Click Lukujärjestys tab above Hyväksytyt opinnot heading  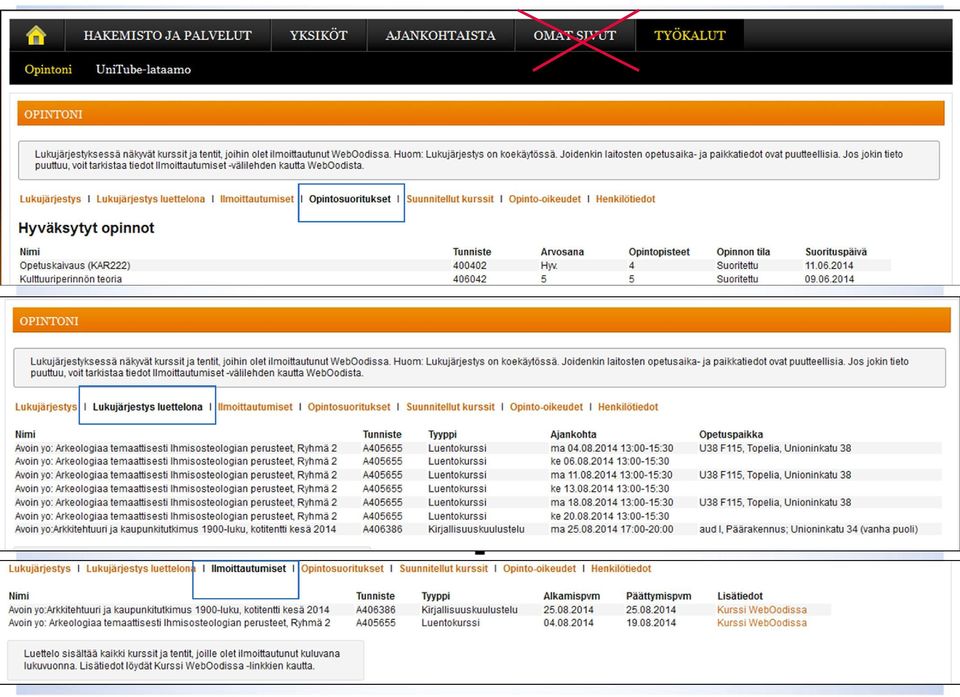point(50,199)
